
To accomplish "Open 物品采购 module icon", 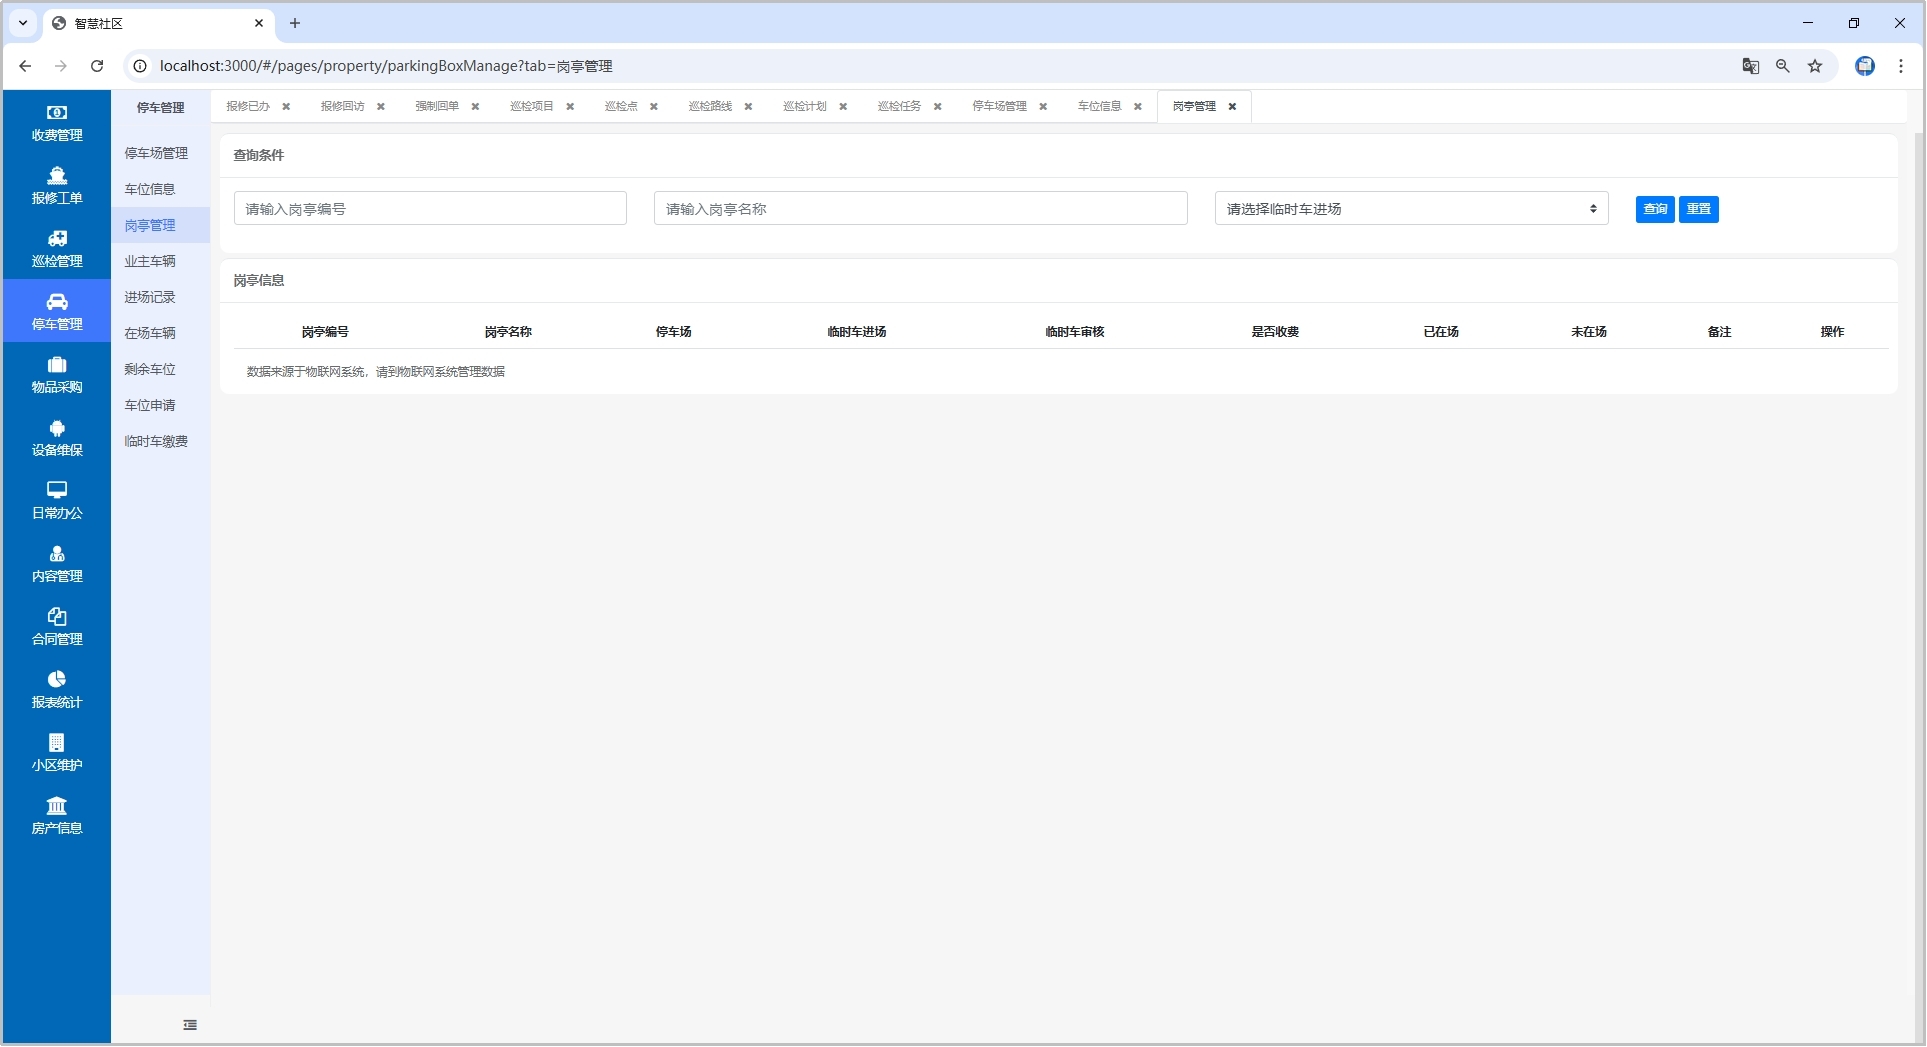I will click(x=57, y=365).
